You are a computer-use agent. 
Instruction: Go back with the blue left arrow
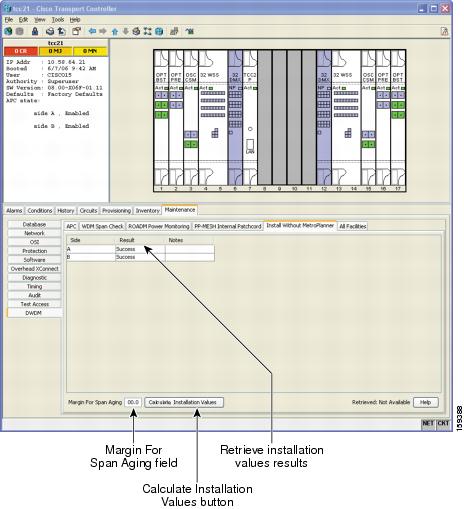coord(92,31)
